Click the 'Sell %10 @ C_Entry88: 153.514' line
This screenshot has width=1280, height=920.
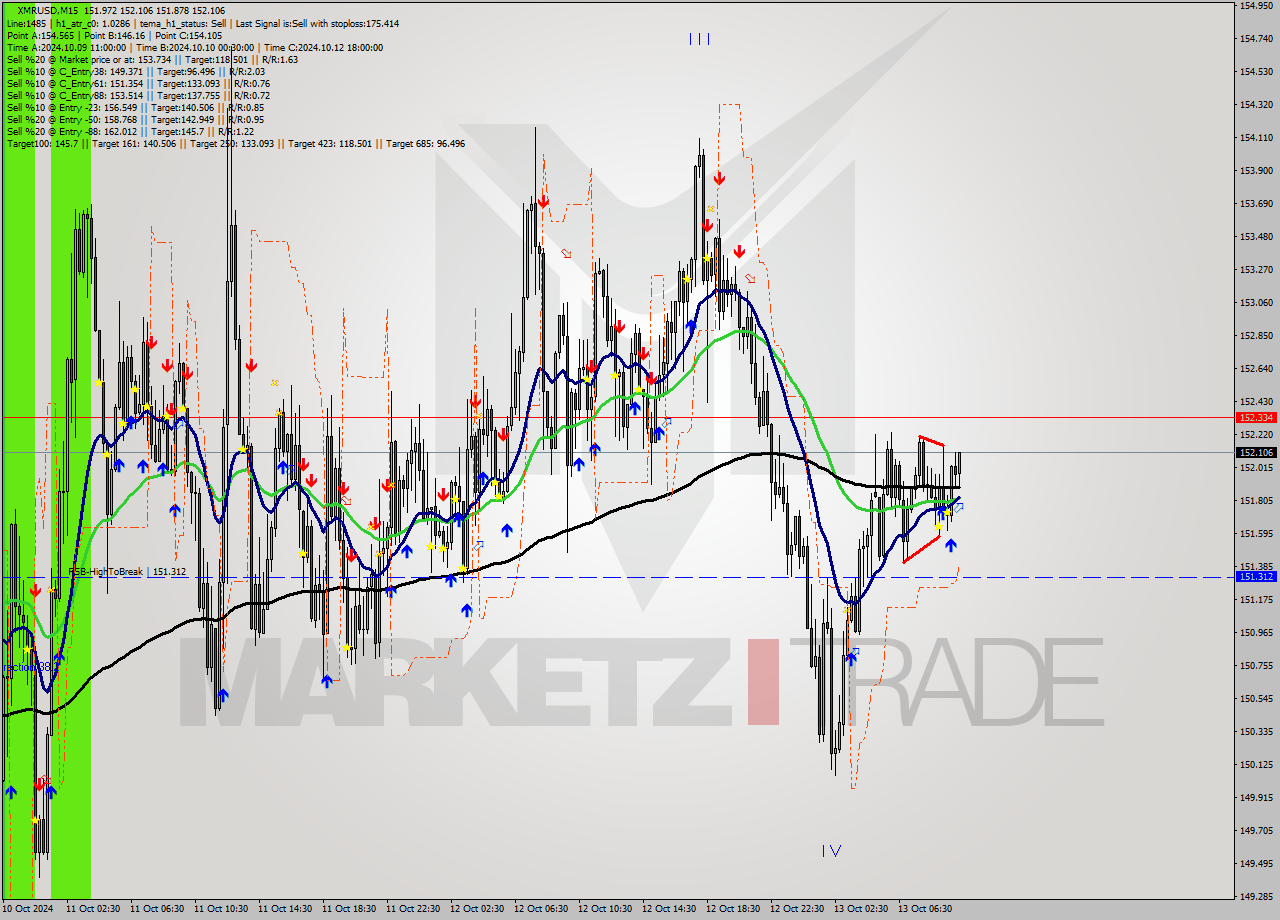pos(138,95)
